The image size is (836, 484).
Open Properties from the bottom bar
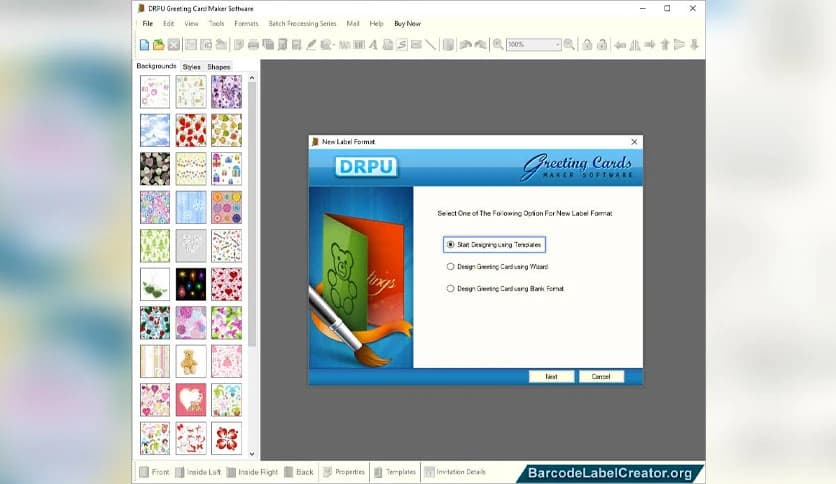point(344,472)
